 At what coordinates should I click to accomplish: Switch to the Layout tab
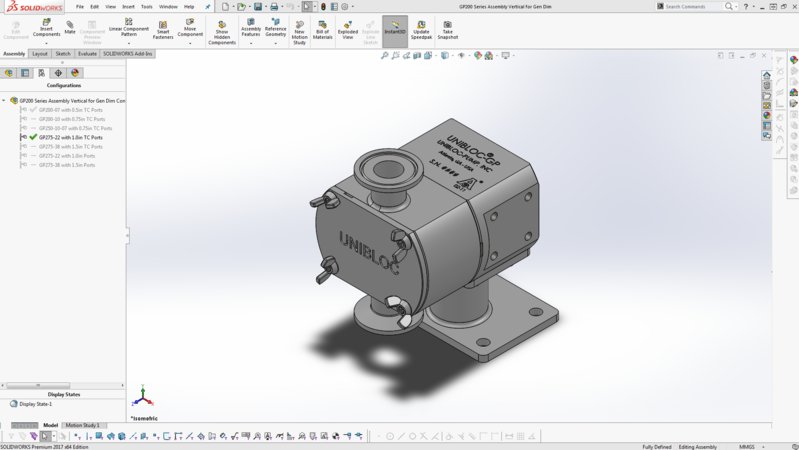40,54
